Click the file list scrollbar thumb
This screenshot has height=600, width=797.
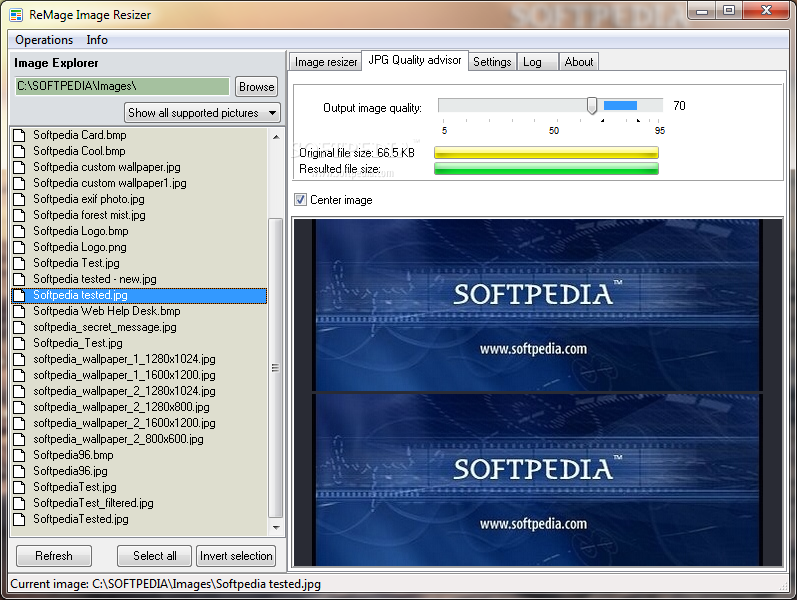[275, 367]
